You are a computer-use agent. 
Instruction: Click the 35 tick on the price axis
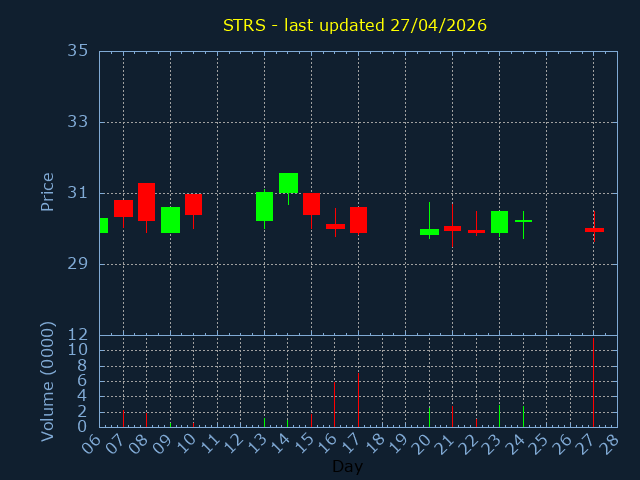pos(79,51)
